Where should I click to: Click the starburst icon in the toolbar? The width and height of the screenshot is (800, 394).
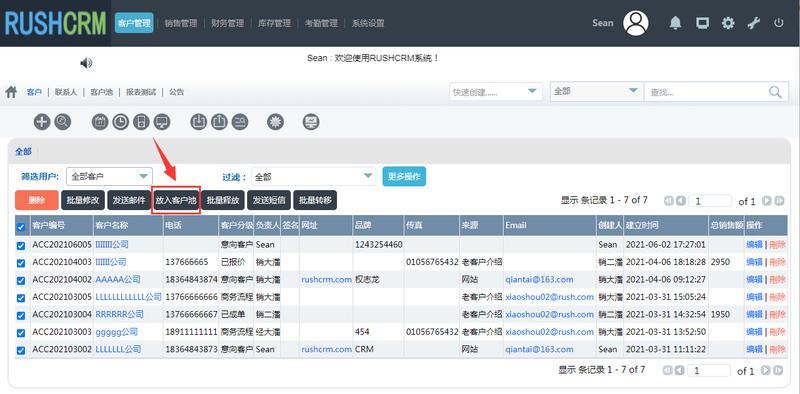[276, 122]
